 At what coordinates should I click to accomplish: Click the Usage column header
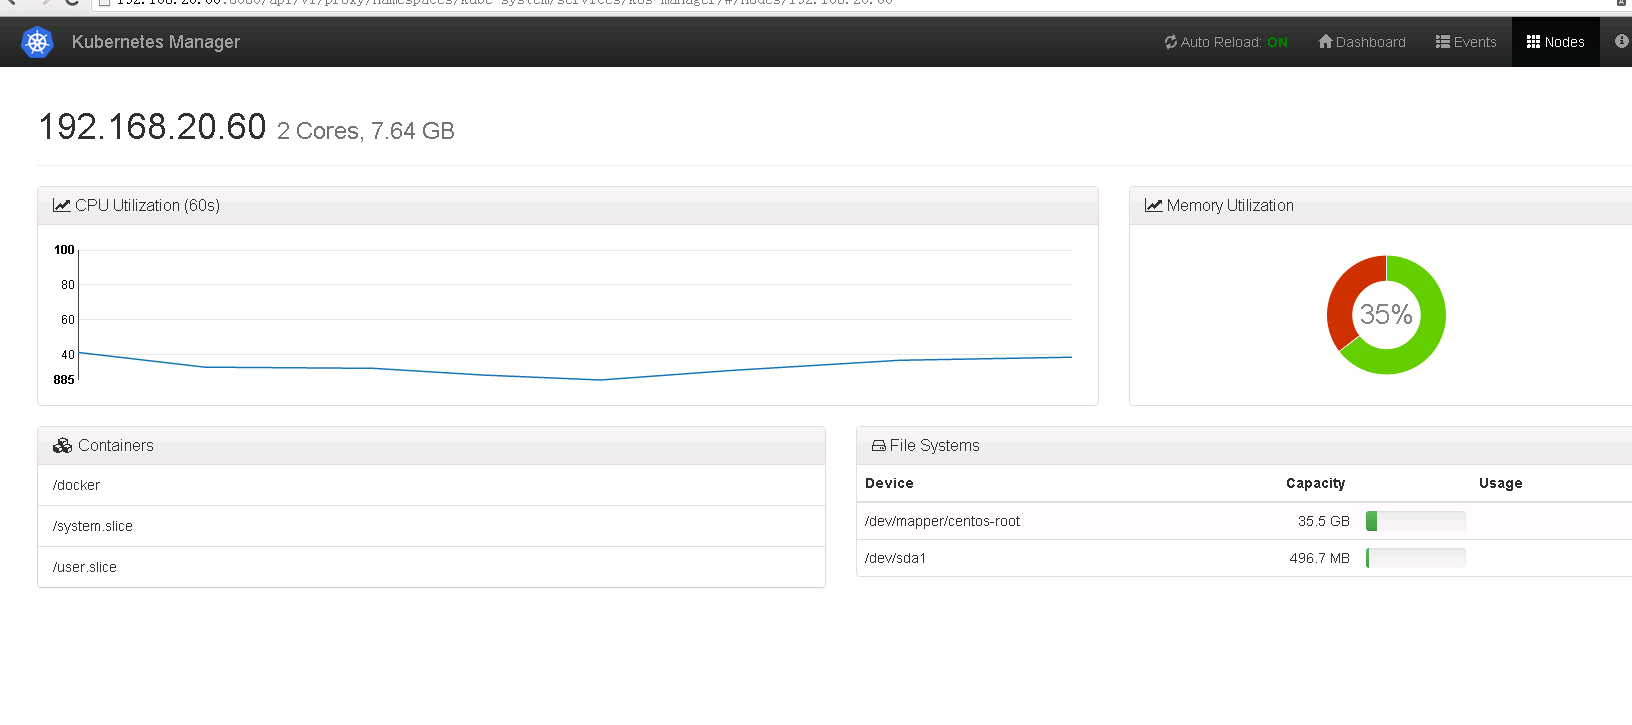(x=1501, y=483)
